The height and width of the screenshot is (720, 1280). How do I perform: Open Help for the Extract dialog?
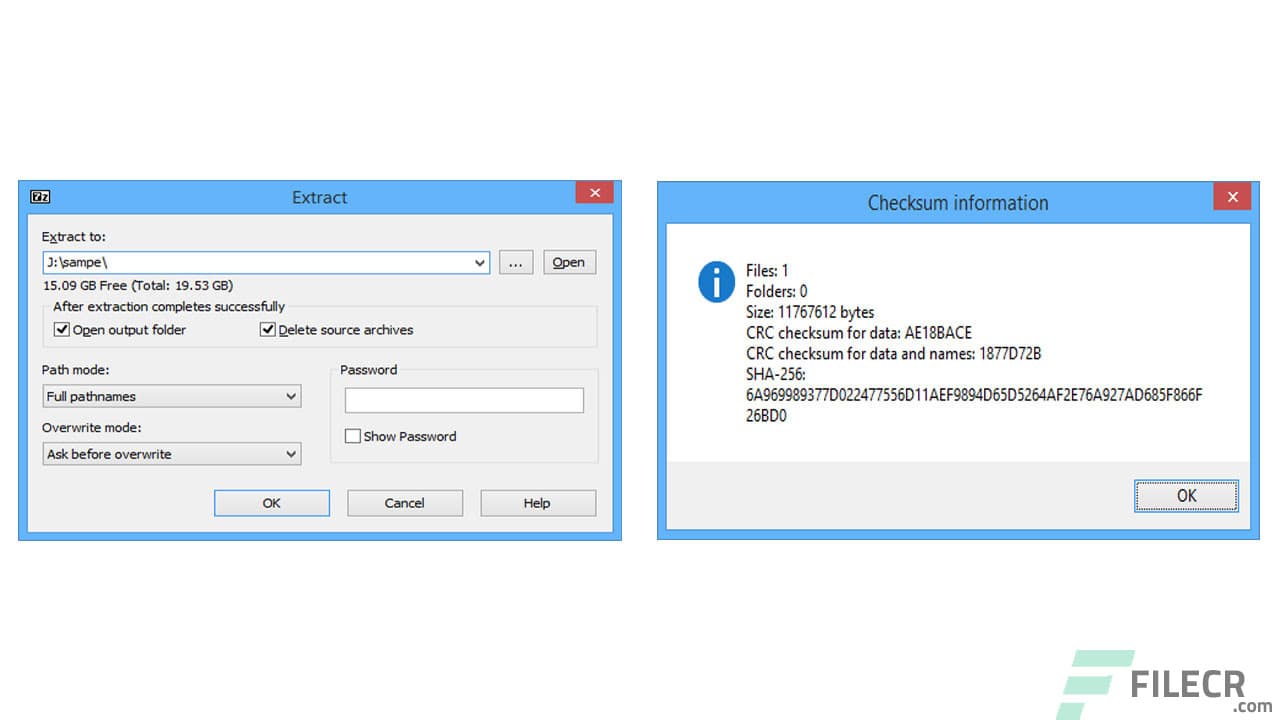pyautogui.click(x=537, y=503)
